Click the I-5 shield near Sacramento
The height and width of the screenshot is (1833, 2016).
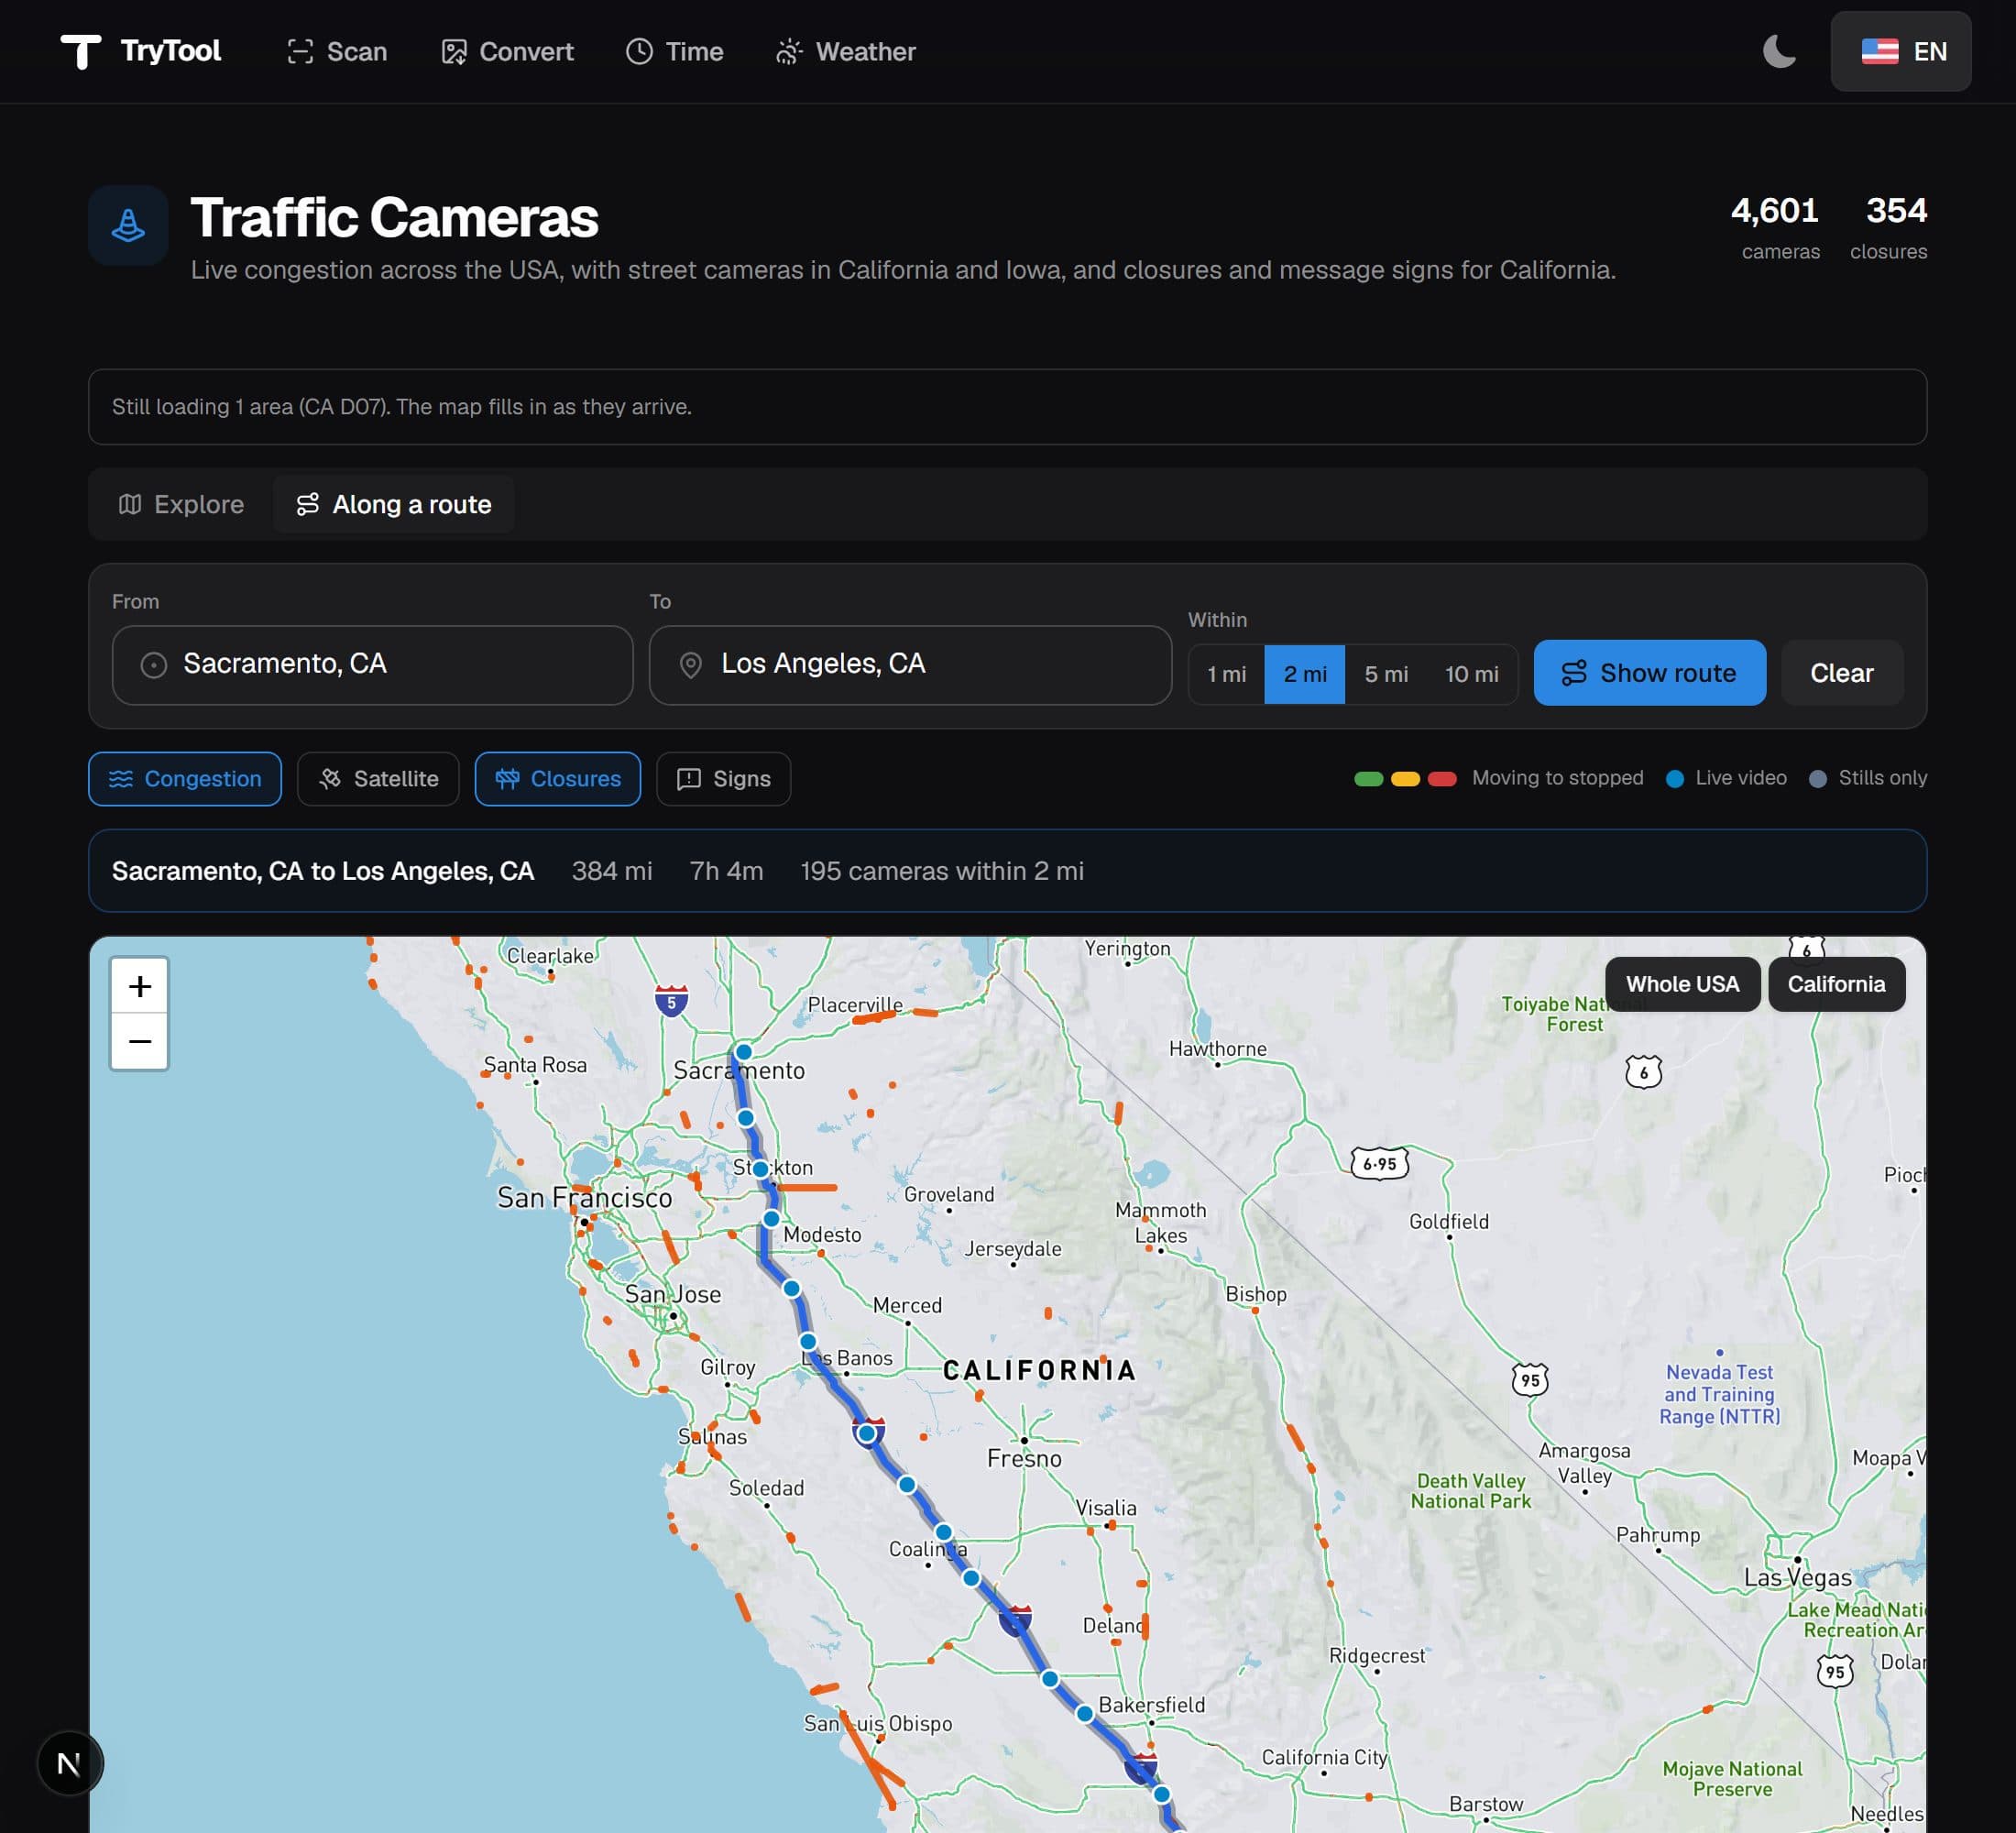coord(671,1001)
